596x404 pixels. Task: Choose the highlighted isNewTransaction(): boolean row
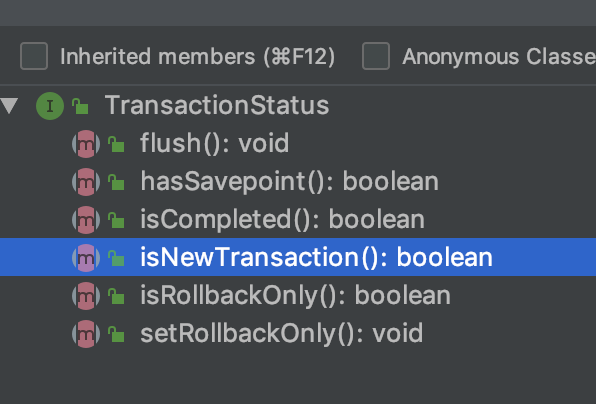pyautogui.click(x=298, y=257)
